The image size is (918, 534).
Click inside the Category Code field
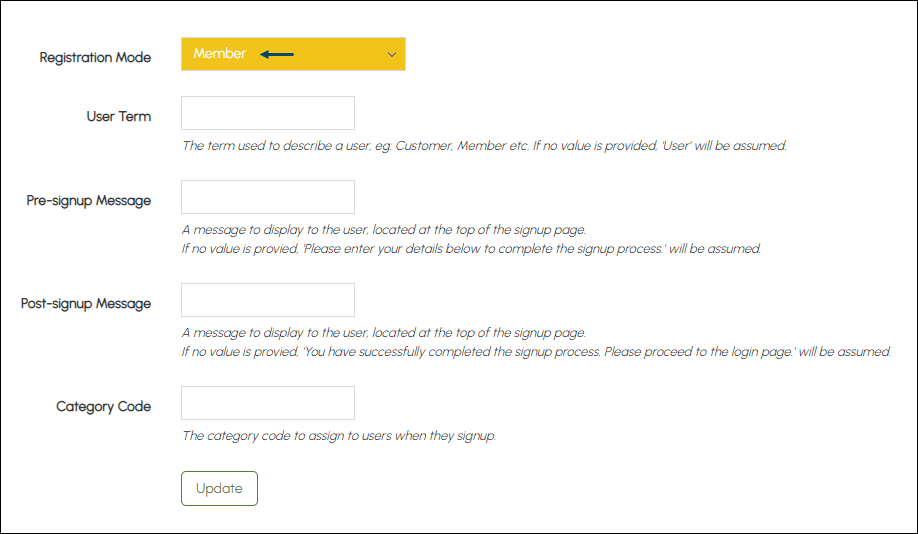click(268, 403)
